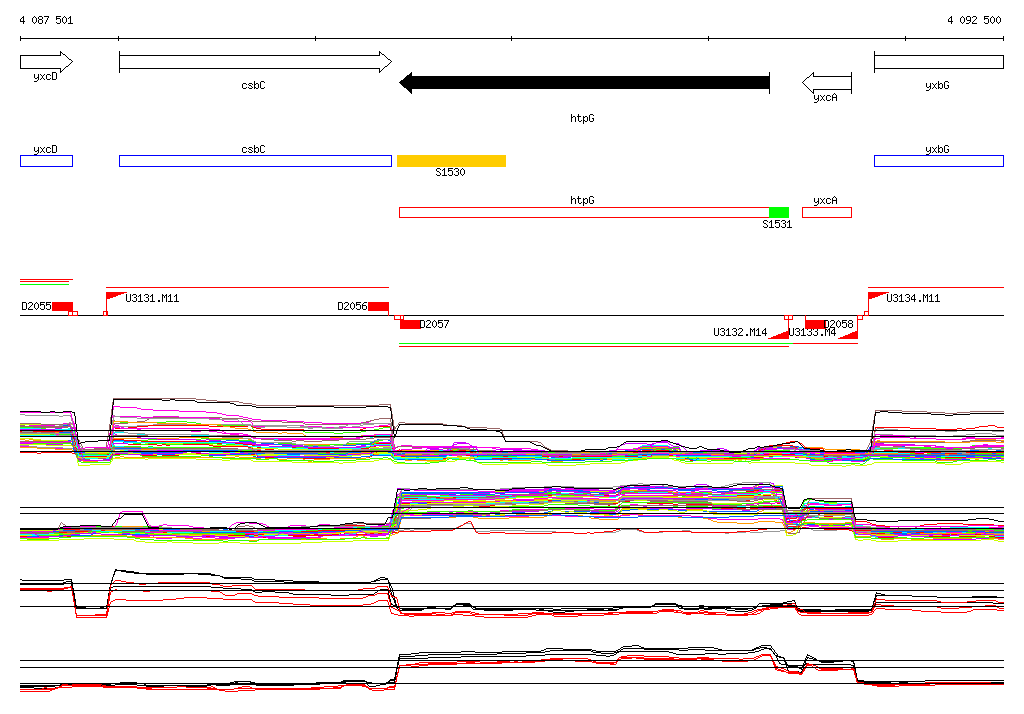Viewport: 1024px width, 714px height.
Task: Click the end coordinate 4 092 500
Action: click(974, 20)
